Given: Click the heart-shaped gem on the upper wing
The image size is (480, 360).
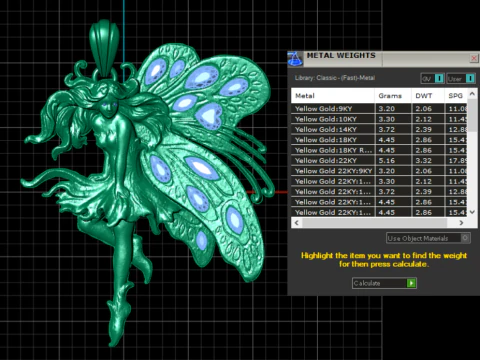Looking at the screenshot, I should tap(209, 116).
